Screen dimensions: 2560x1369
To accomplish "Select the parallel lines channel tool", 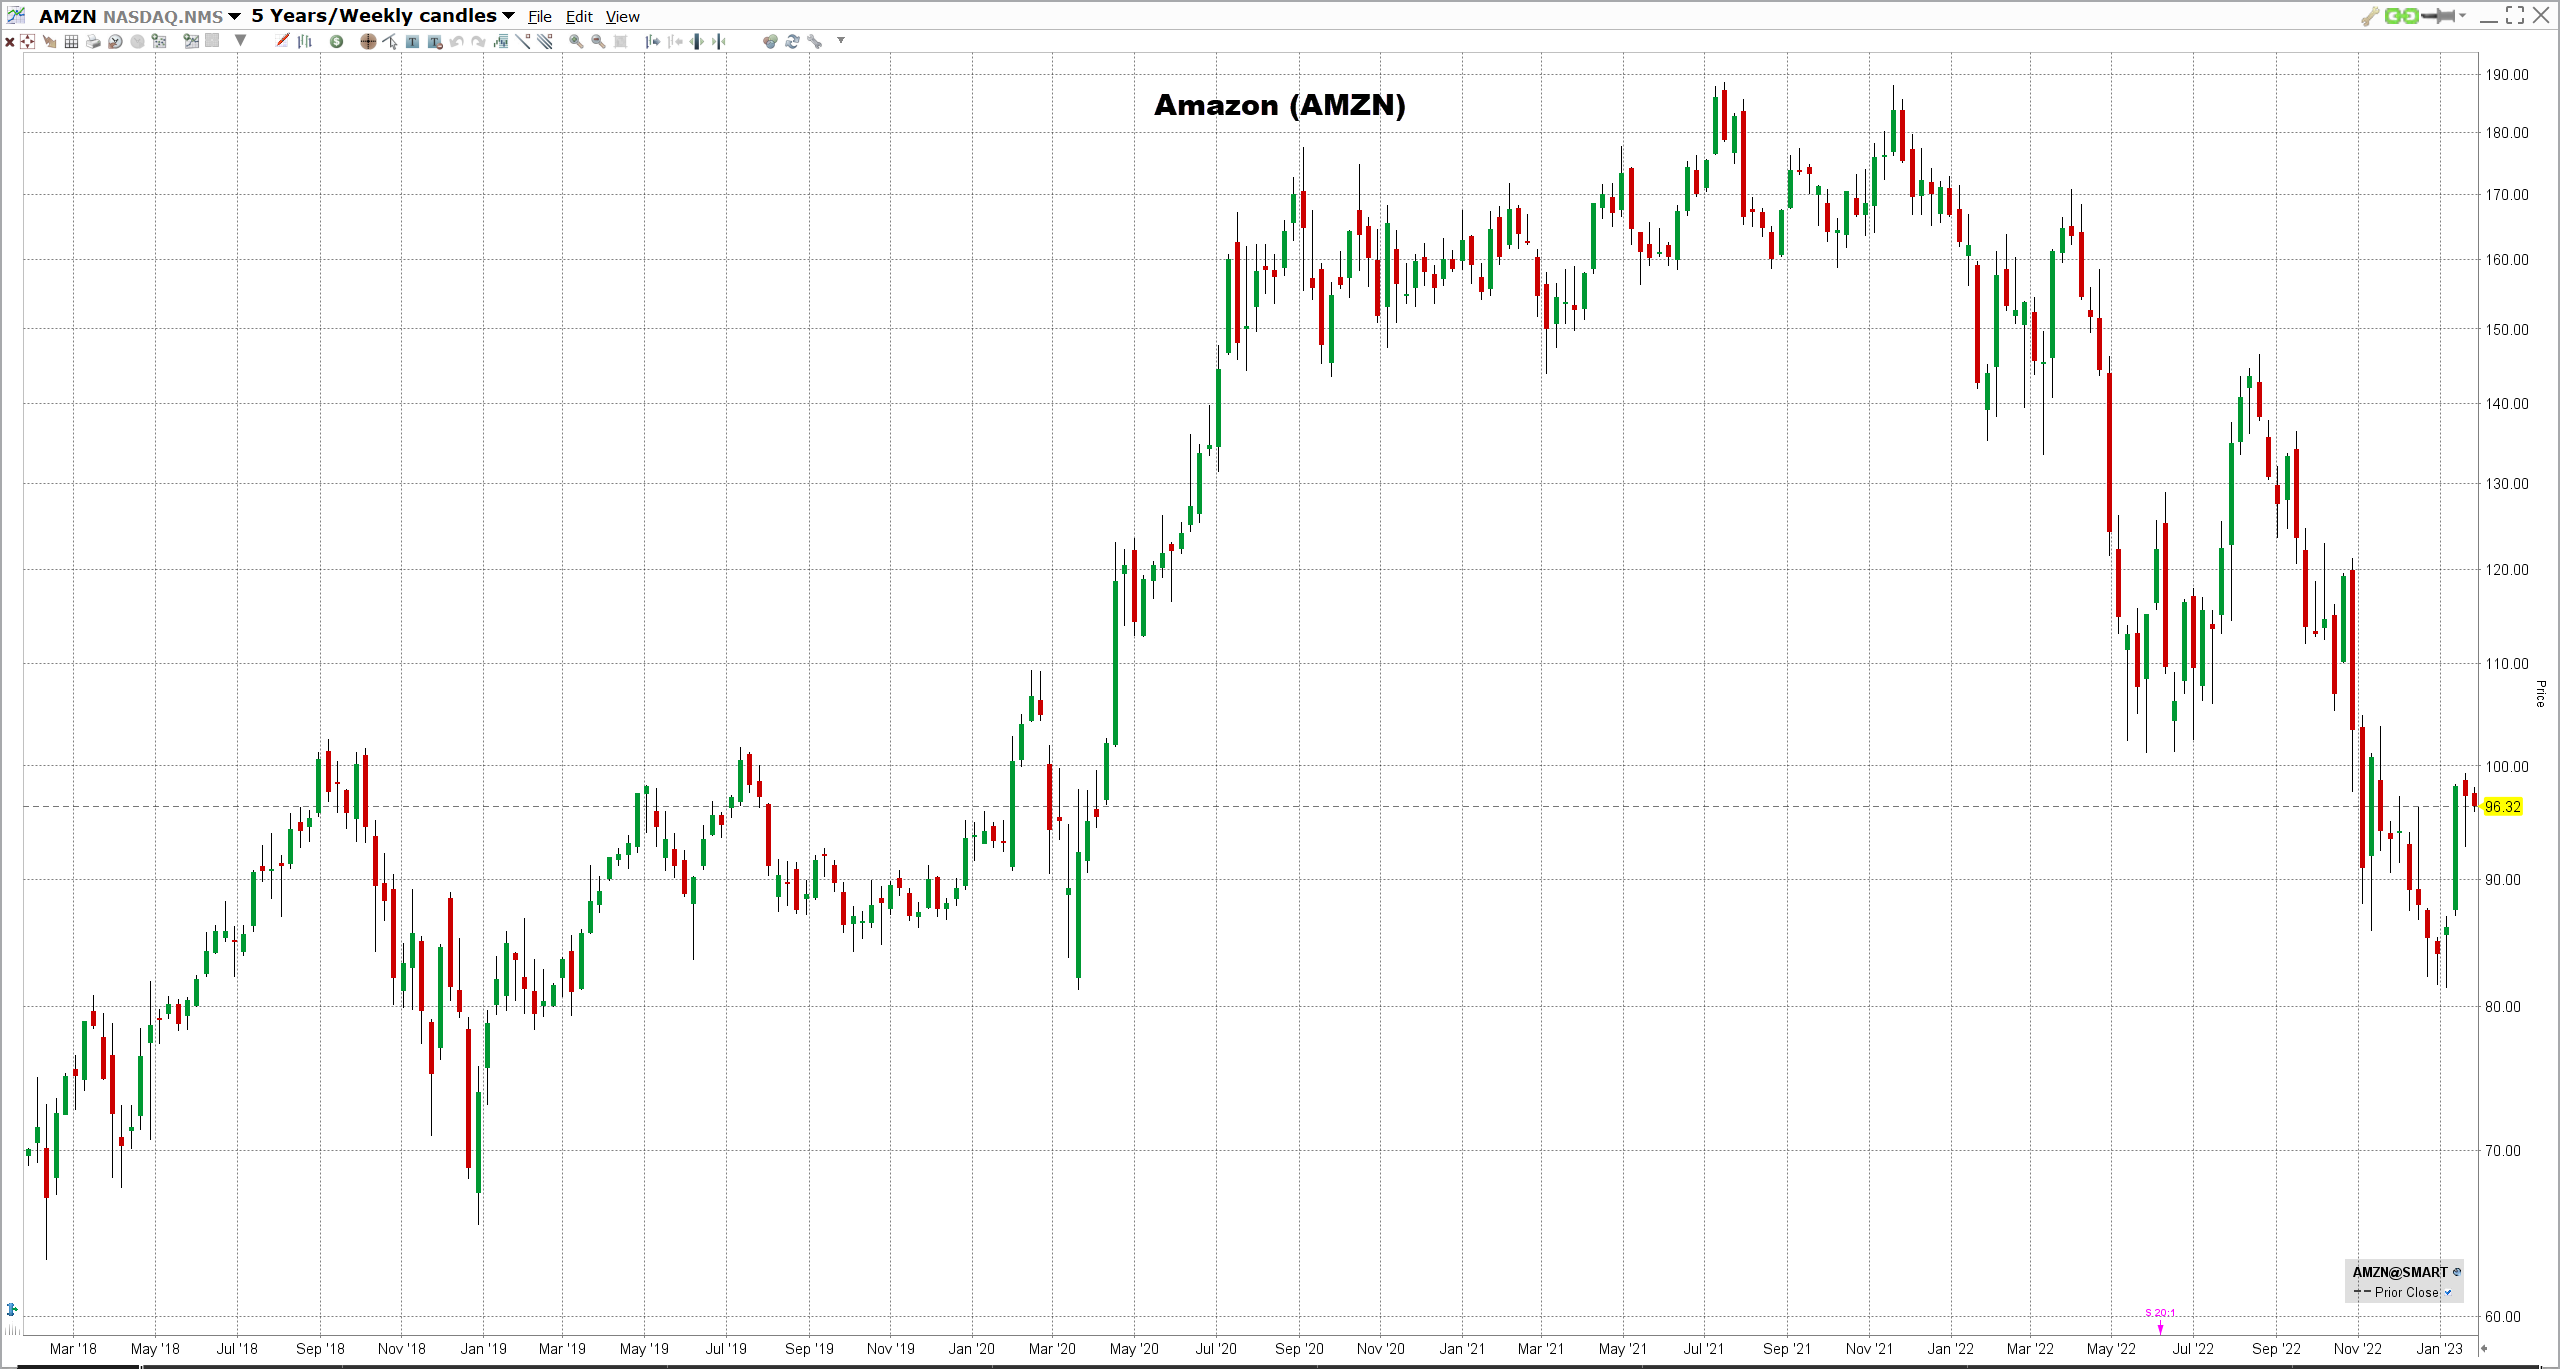I will (x=544, y=41).
